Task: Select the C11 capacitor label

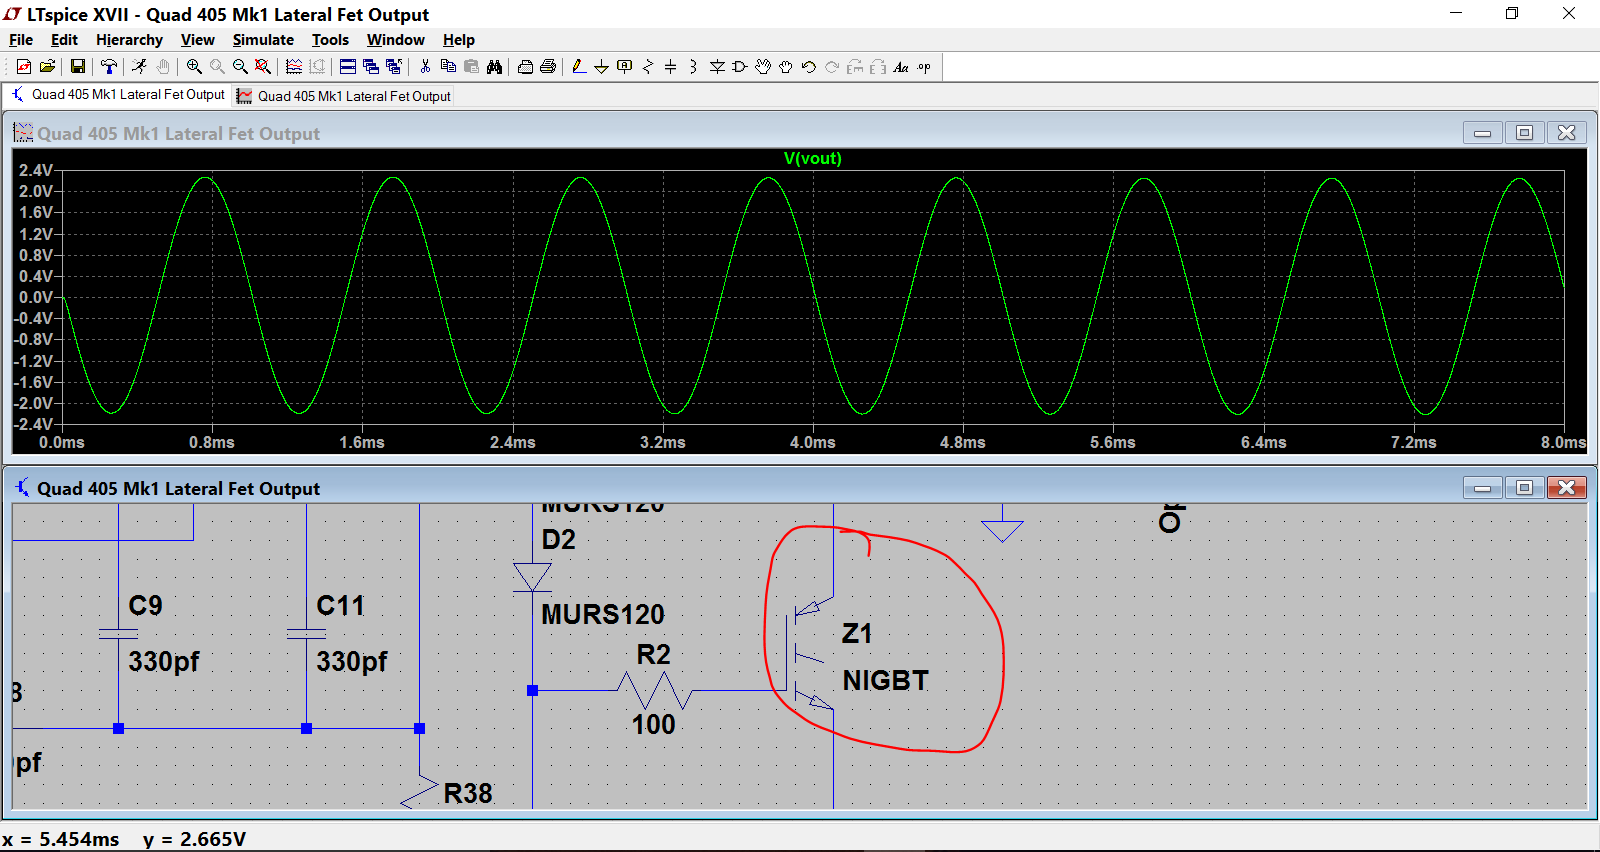Action: pos(341,606)
